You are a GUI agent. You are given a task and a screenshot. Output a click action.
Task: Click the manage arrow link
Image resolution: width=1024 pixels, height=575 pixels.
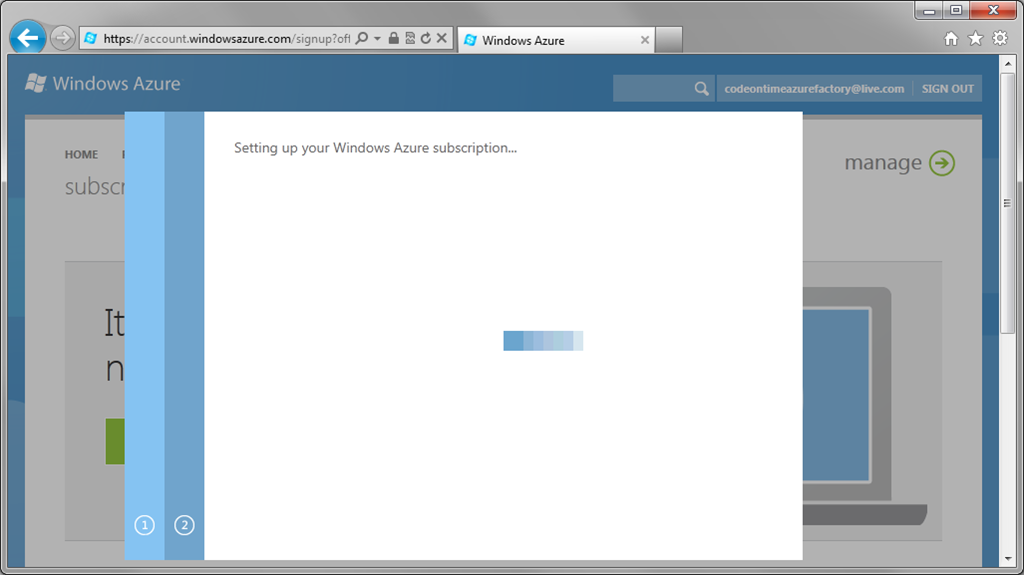(x=899, y=163)
